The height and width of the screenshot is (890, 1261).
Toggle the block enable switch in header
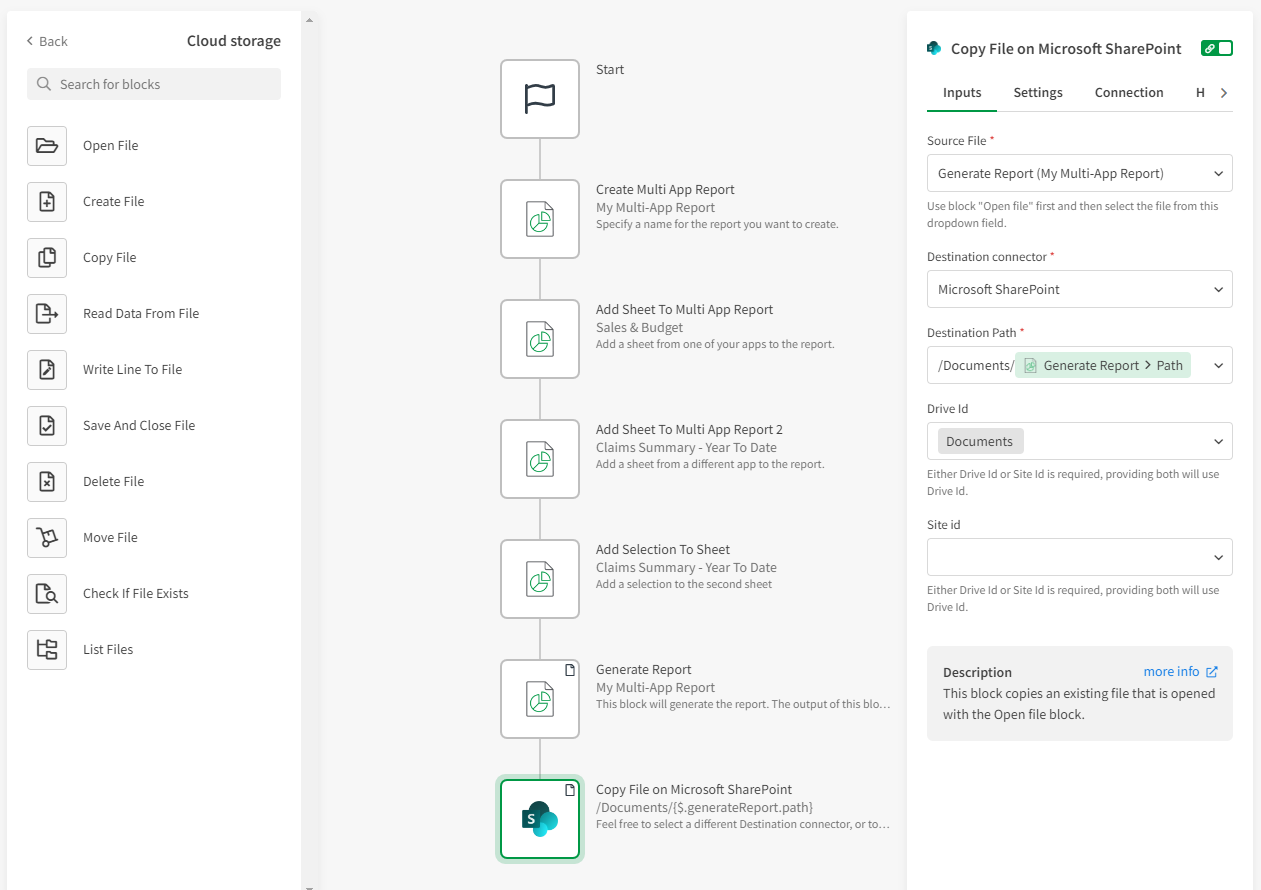(1217, 48)
